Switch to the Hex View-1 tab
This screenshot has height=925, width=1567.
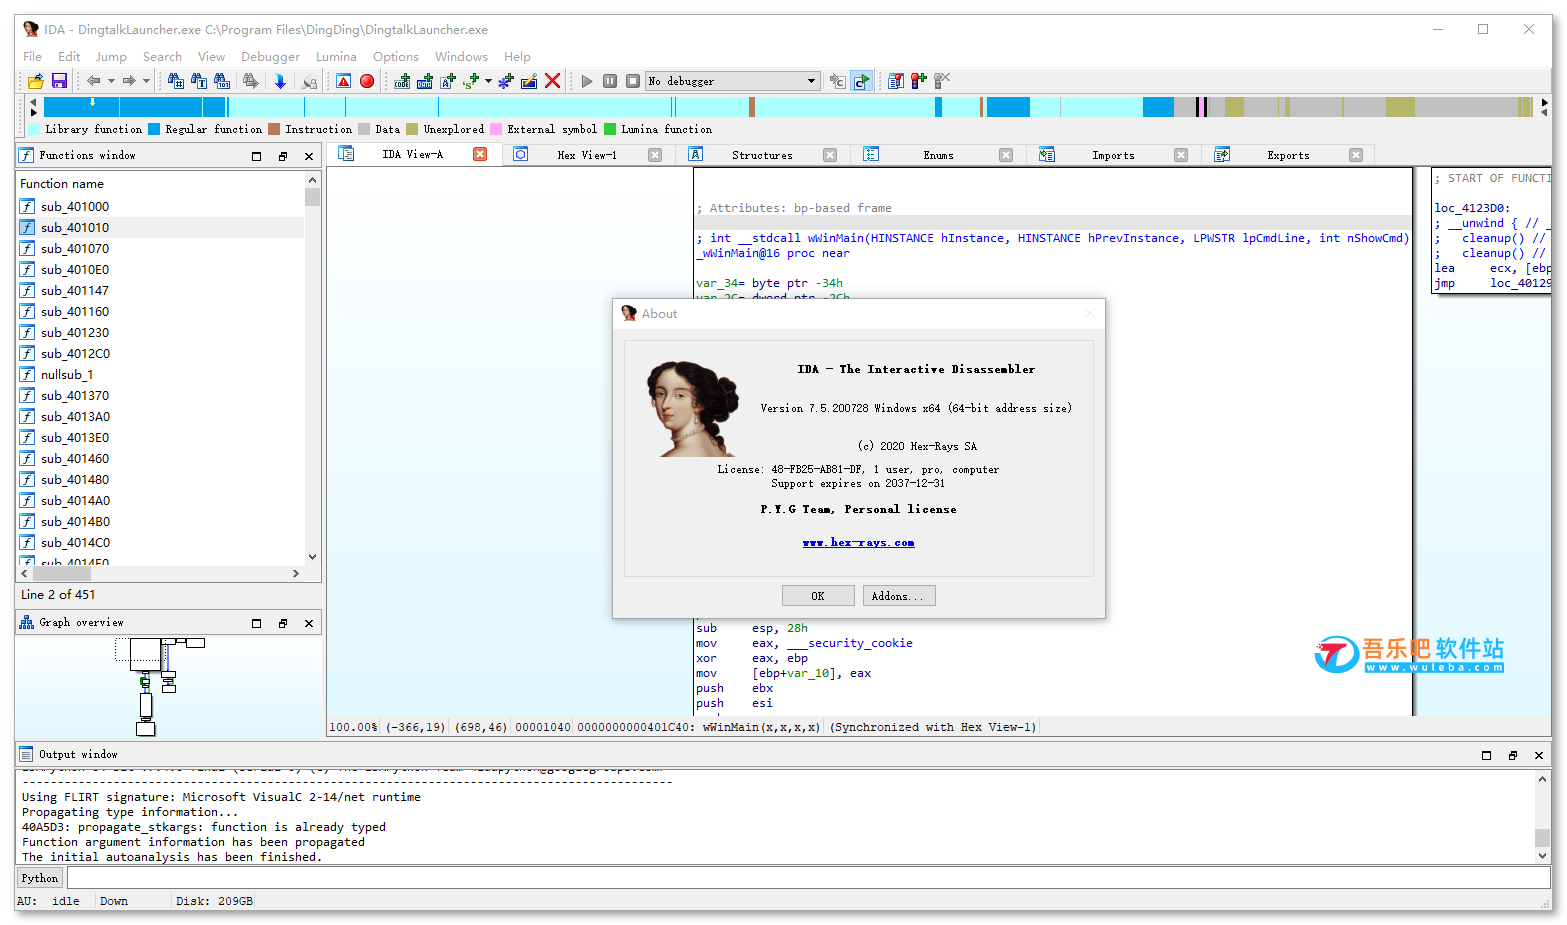(x=587, y=155)
